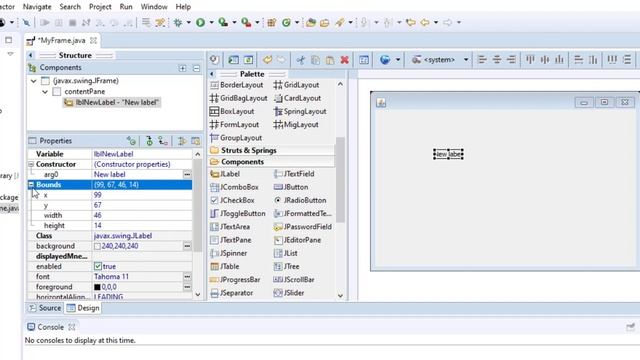This screenshot has width=640, height=360.
Task: Pick JButton component from the Palette
Action: point(291,187)
